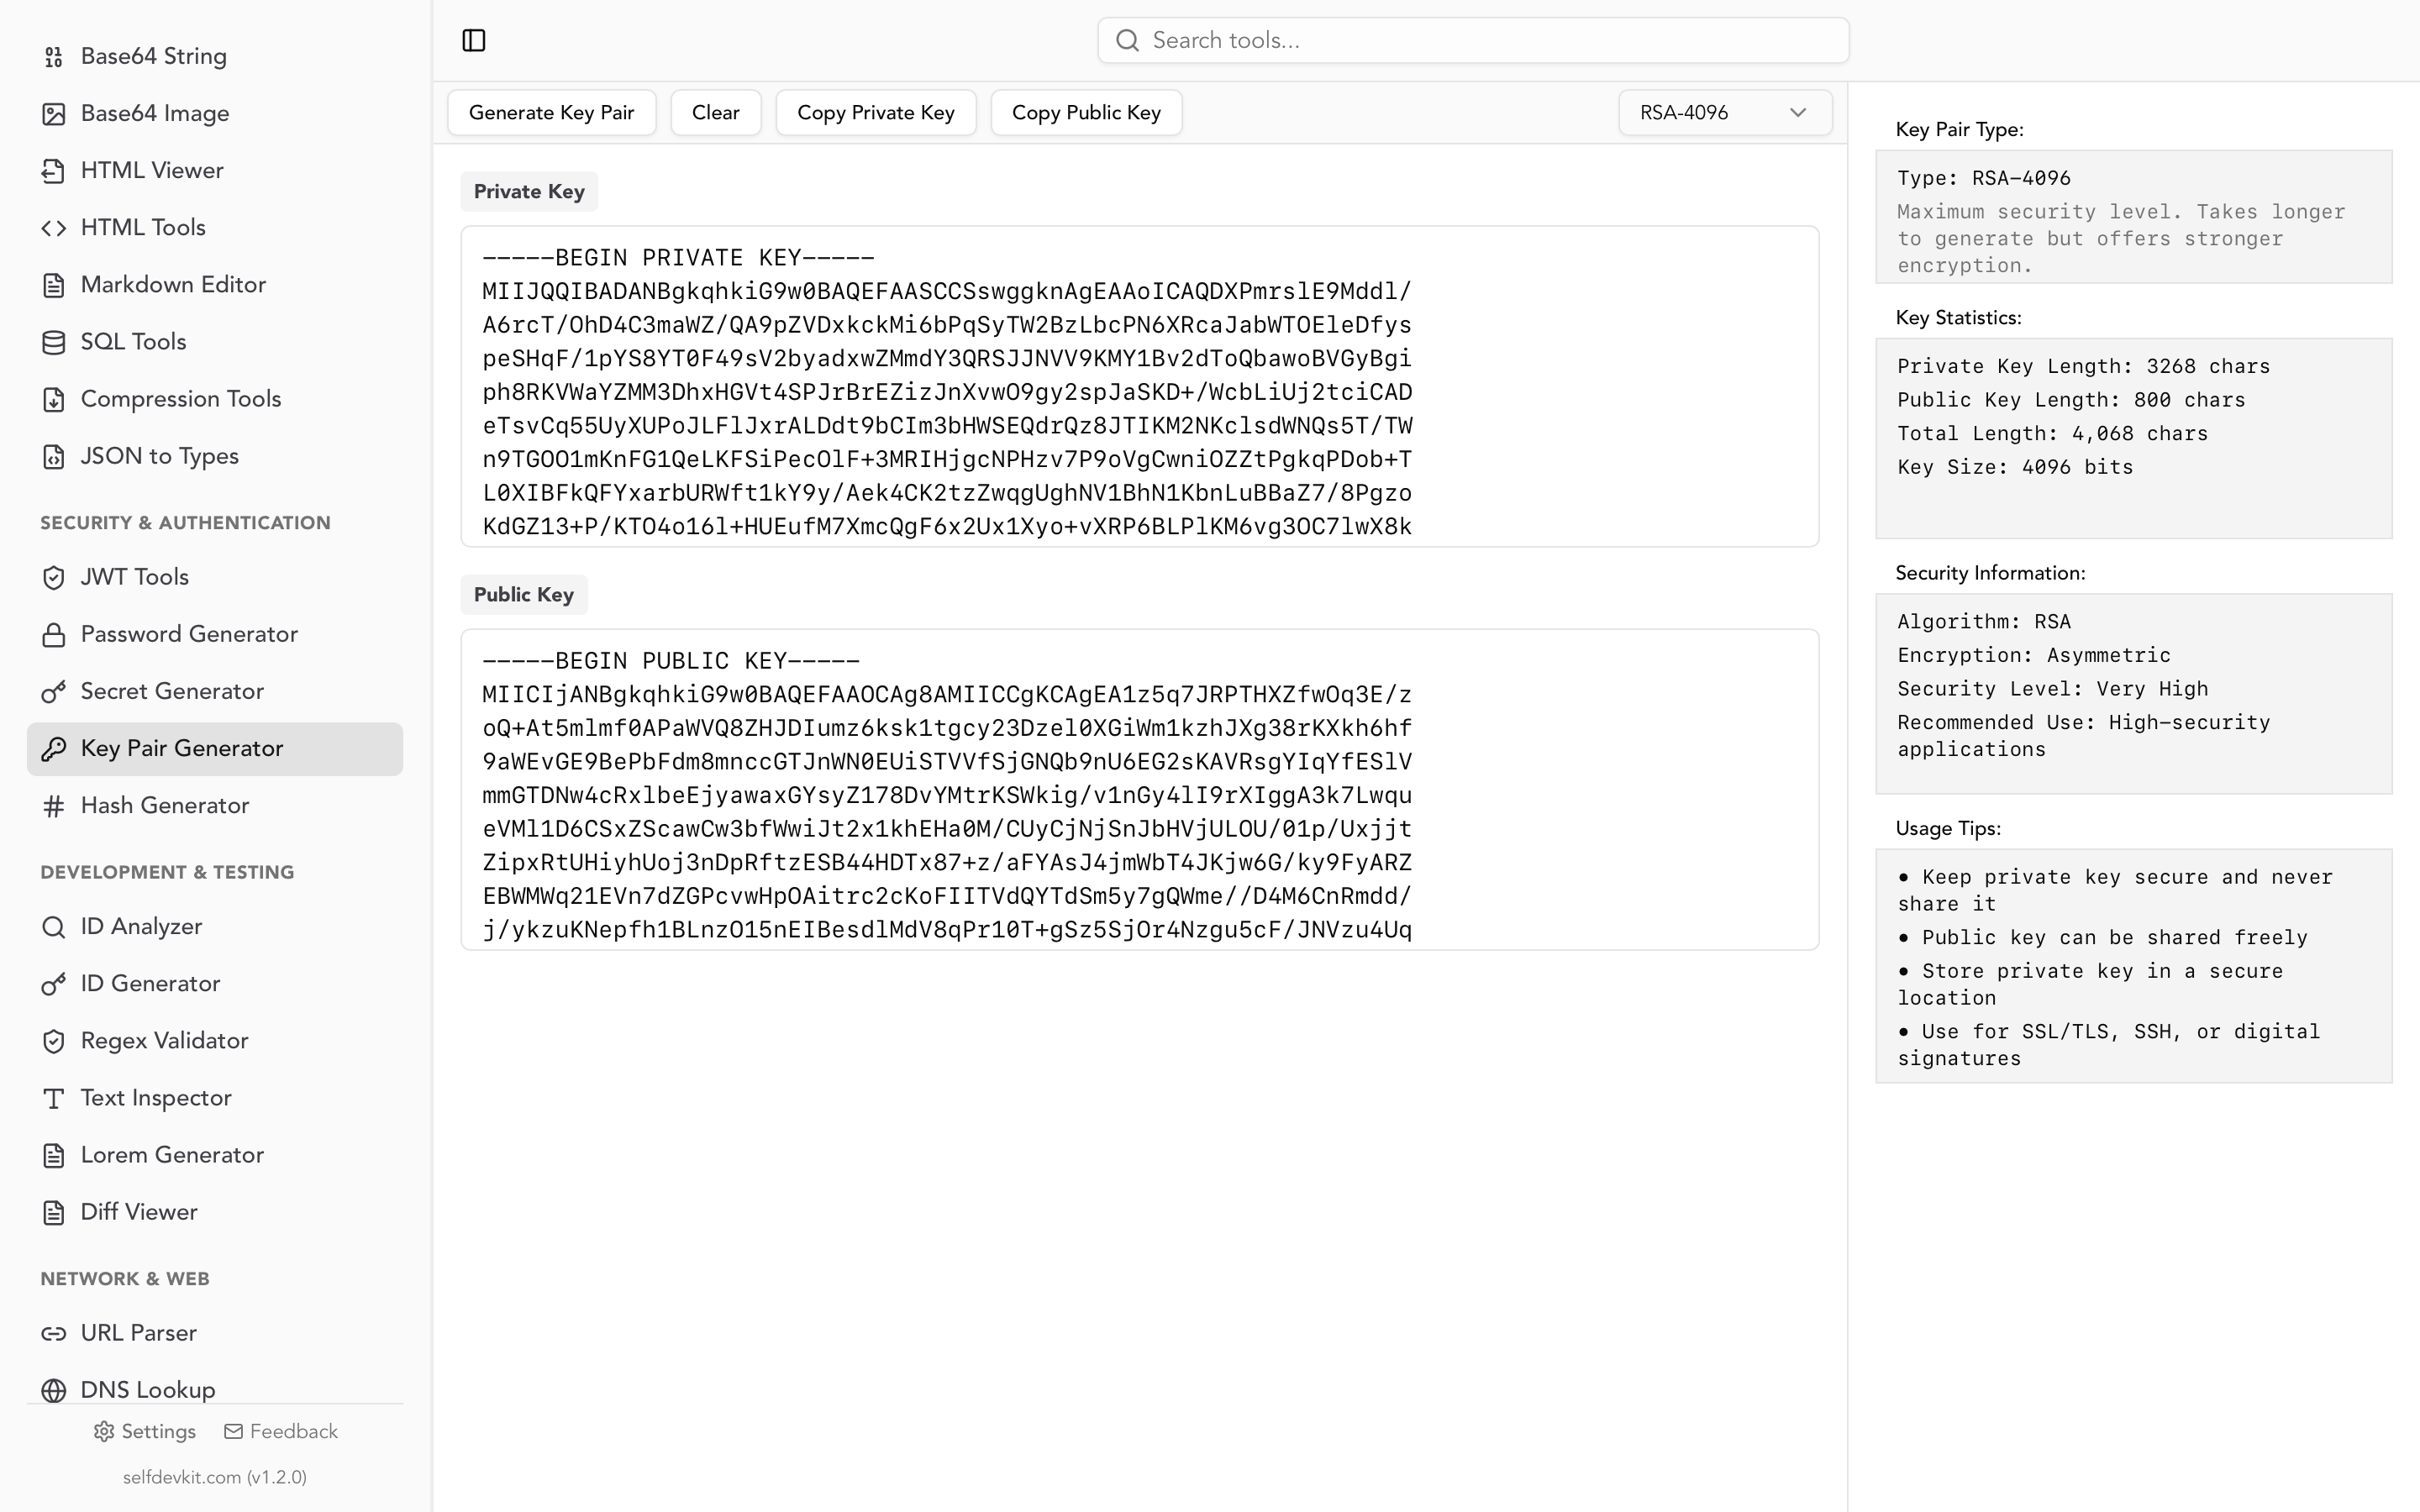Click the Base64 String icon
This screenshot has height=1512, width=2420.
[x=54, y=57]
